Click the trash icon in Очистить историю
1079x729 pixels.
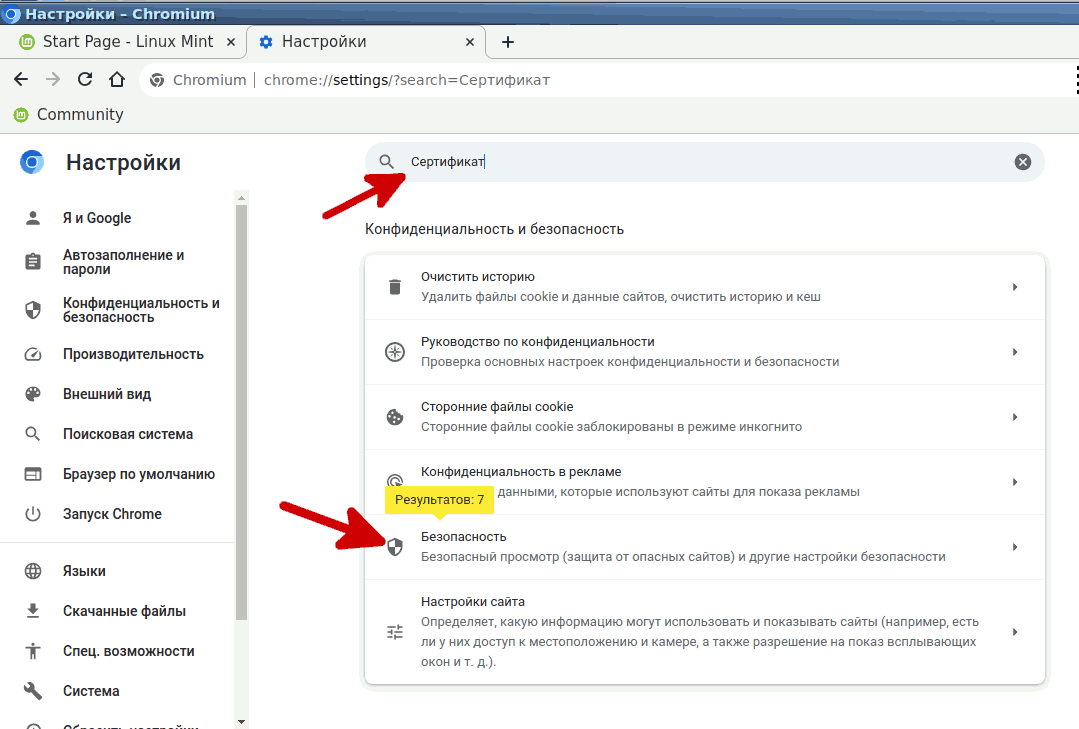[395, 287]
